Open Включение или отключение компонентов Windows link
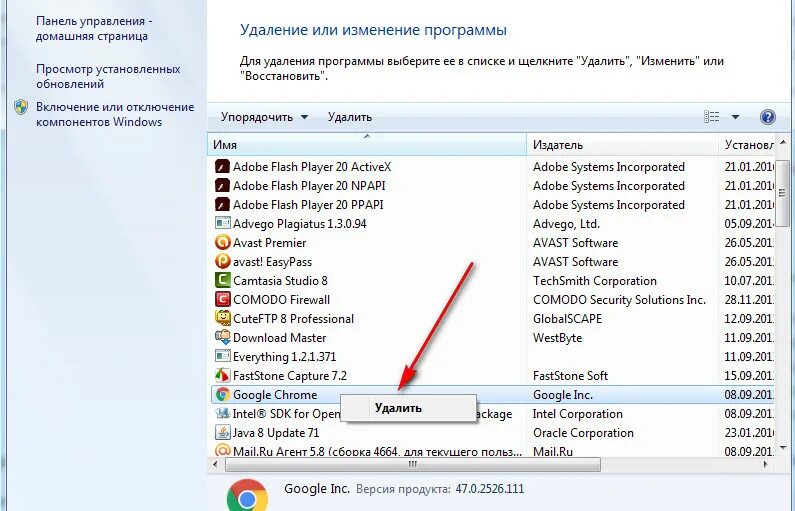This screenshot has width=795, height=511. [115, 115]
